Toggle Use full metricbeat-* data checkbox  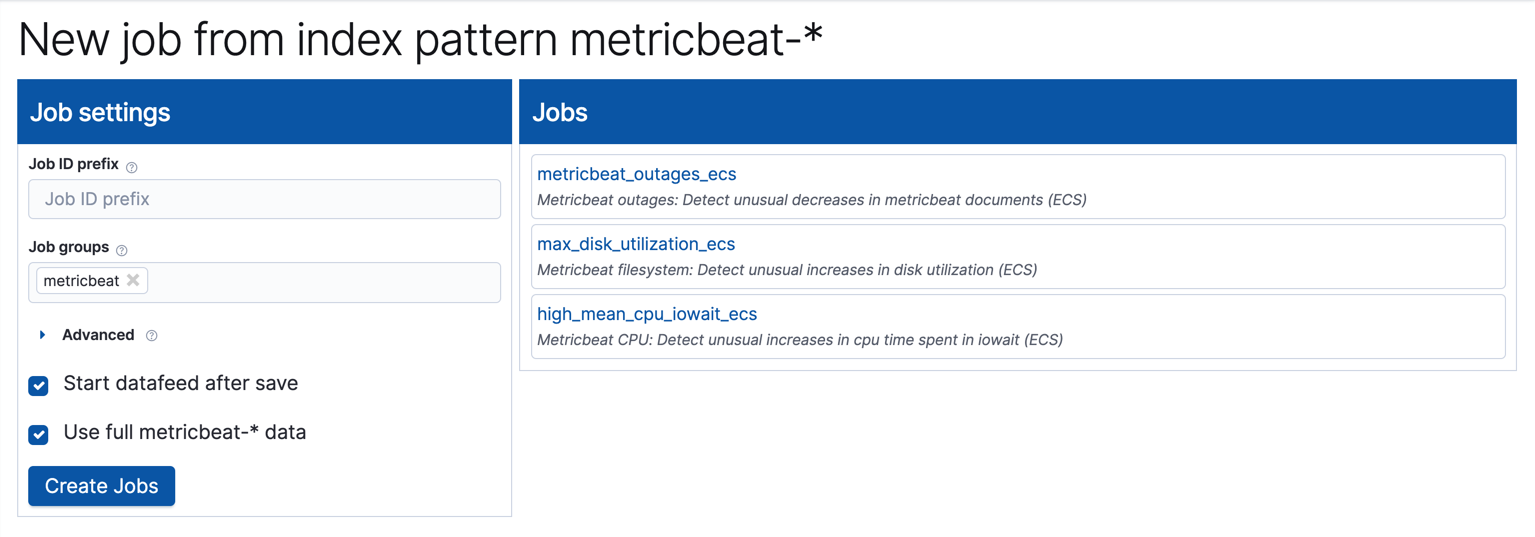pos(39,434)
